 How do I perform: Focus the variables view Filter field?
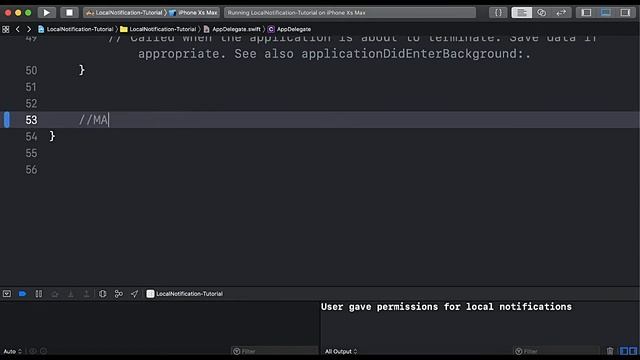coord(274,351)
